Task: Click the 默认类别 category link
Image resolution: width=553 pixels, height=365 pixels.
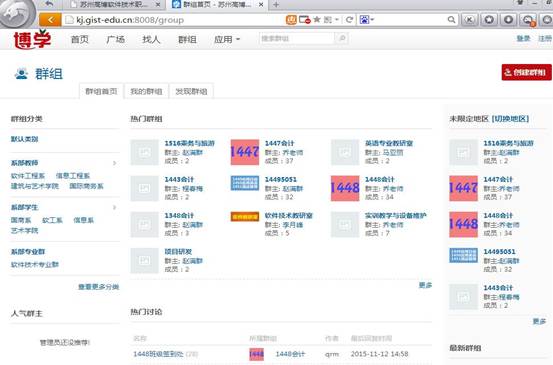Action: 24,139
